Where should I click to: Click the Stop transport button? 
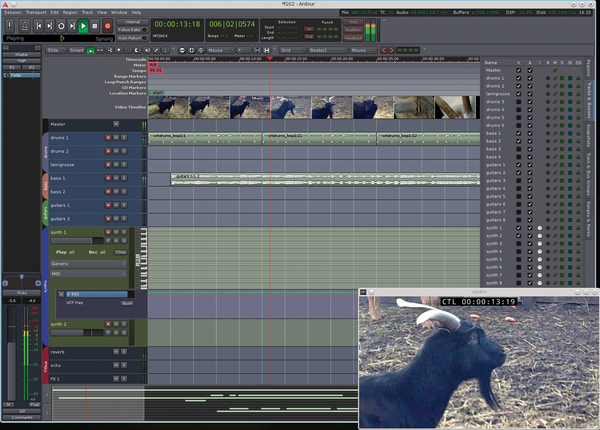[x=95, y=26]
